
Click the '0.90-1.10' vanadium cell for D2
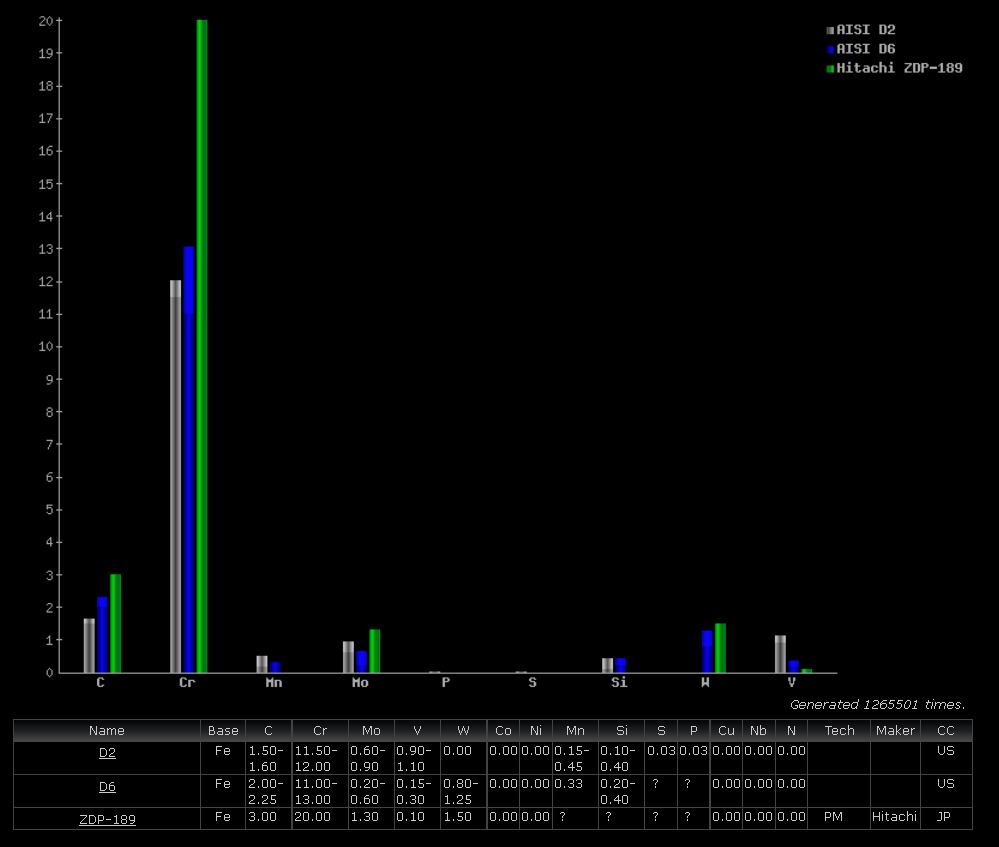coord(417,758)
